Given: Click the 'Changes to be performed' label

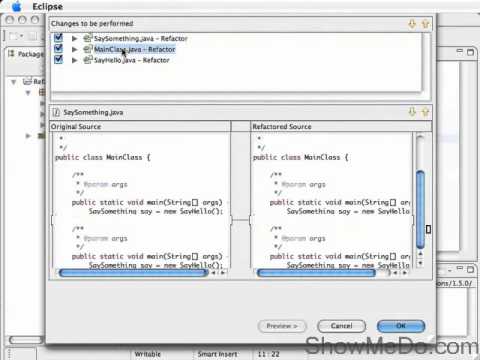Looking at the screenshot, I should point(92,24).
